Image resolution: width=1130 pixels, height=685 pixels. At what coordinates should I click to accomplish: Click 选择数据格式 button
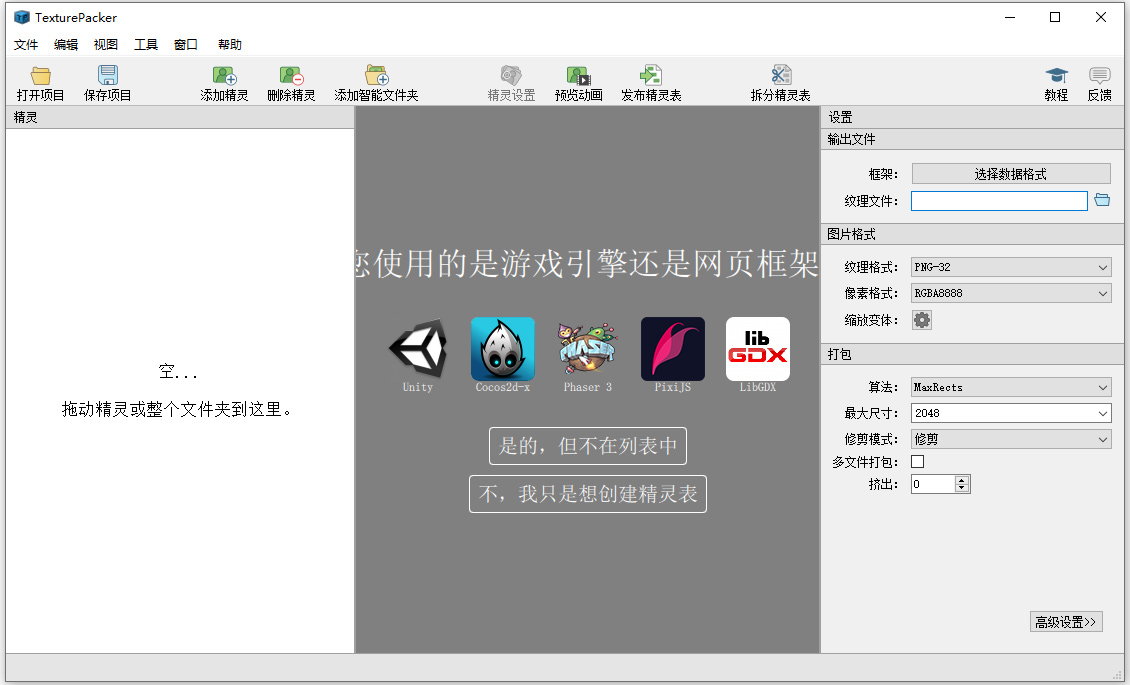[1010, 173]
